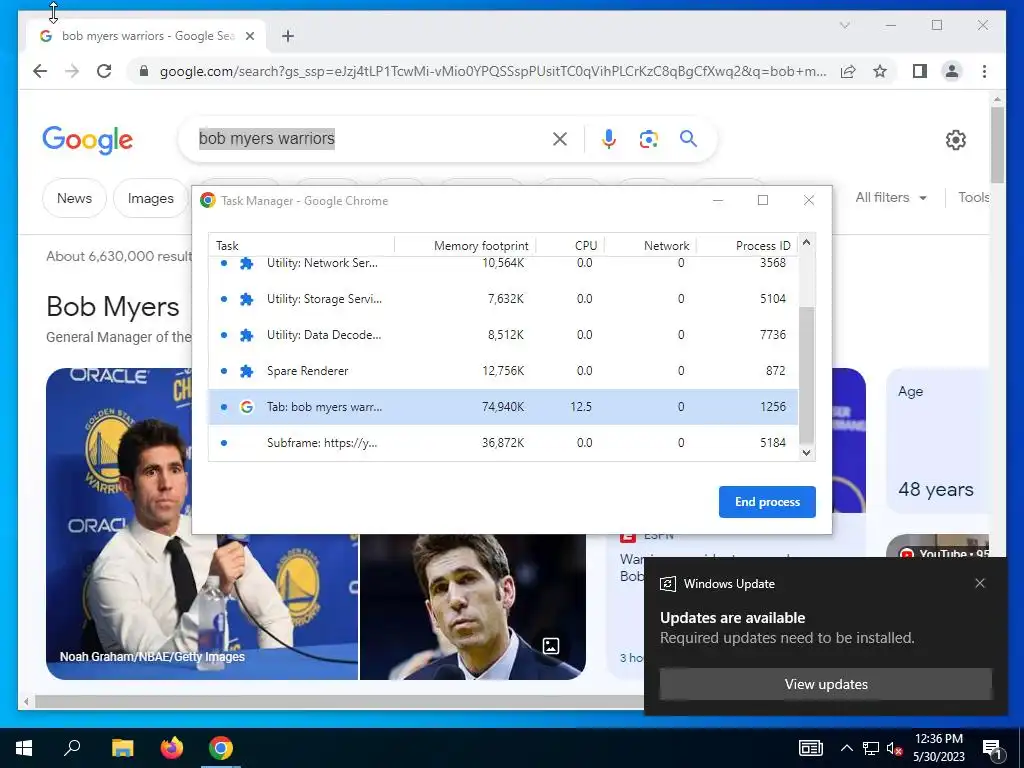Screen dimensions: 1024x768
Task: Click the forward navigation arrow
Action: (x=72, y=71)
